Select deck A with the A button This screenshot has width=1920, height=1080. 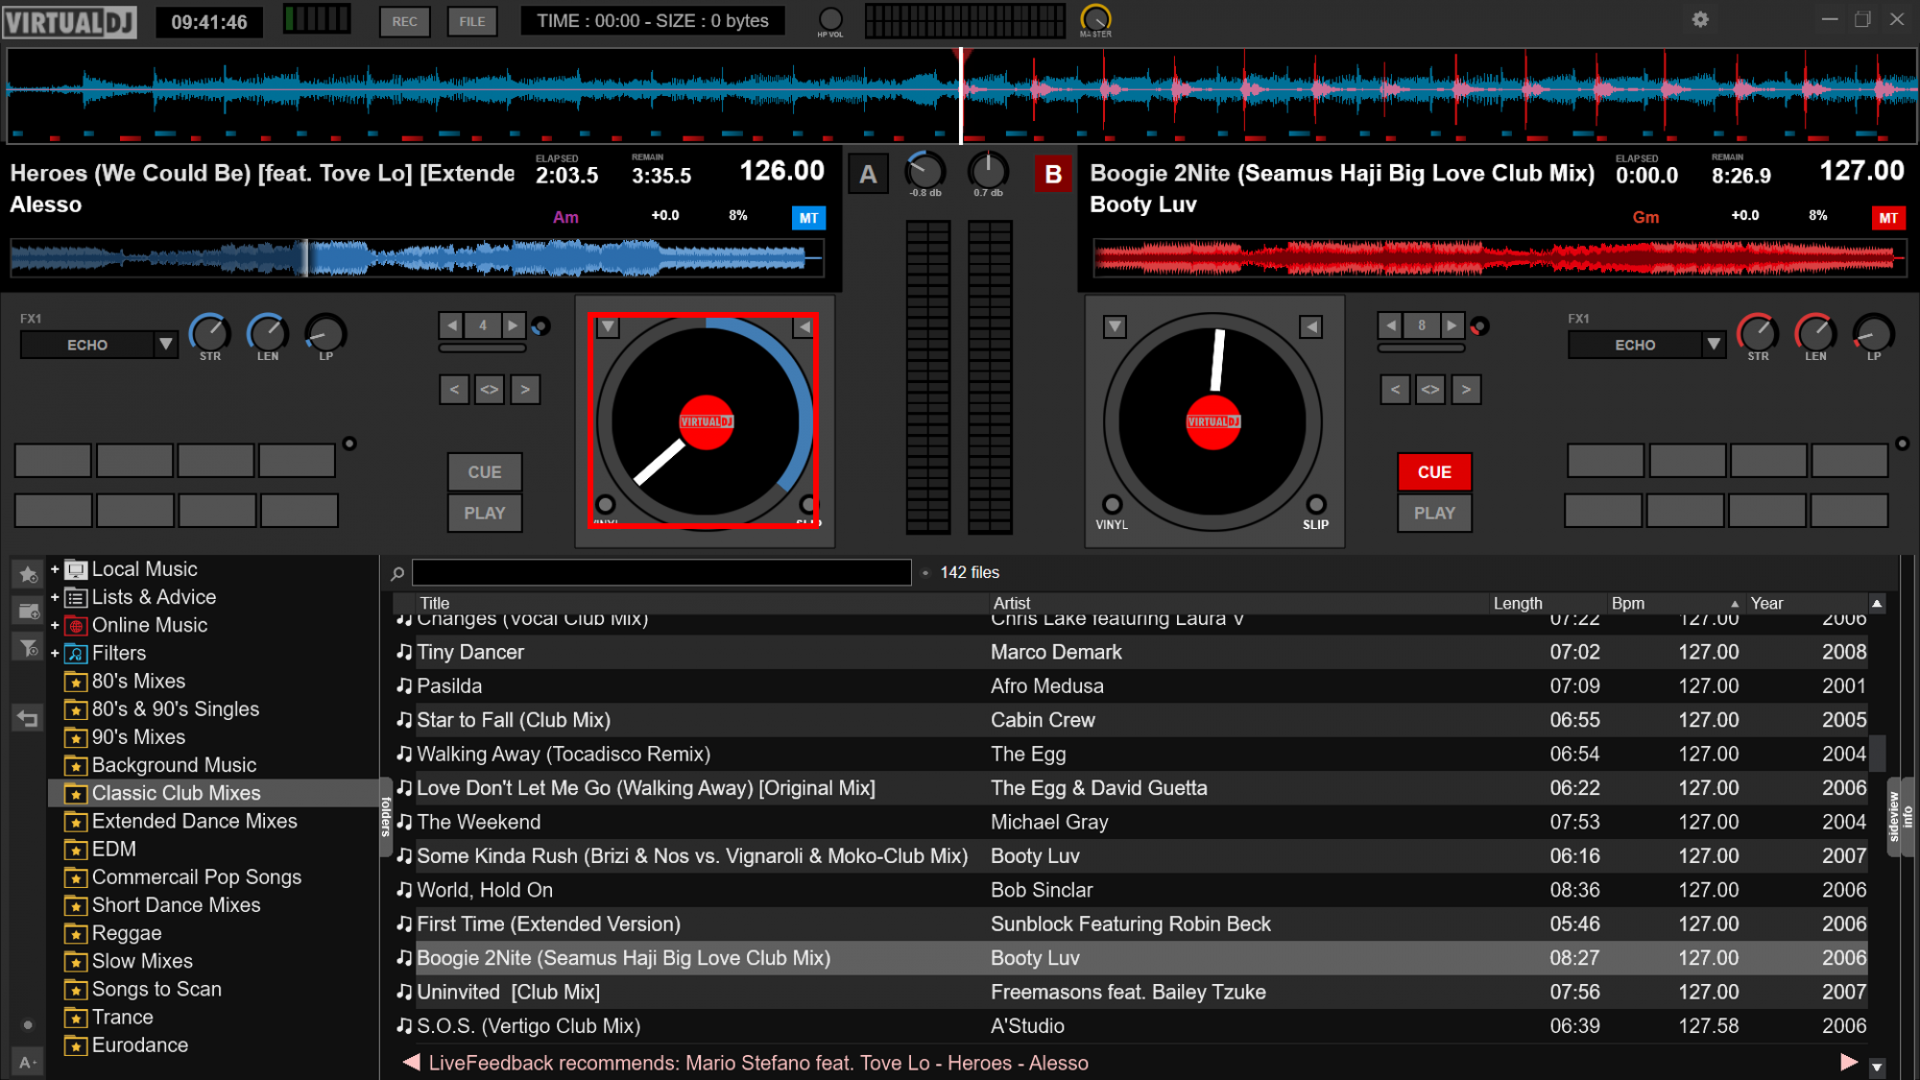click(x=868, y=175)
